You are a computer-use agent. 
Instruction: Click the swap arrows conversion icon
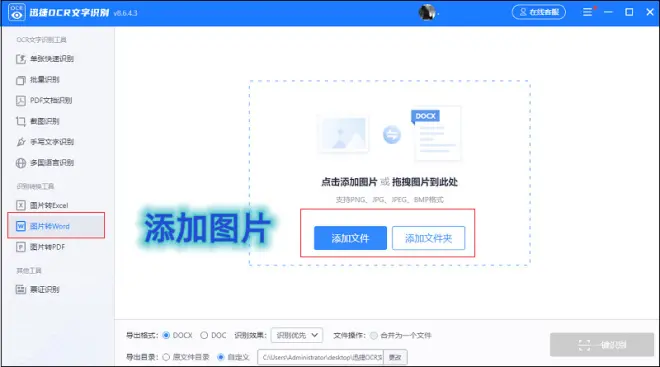click(391, 135)
